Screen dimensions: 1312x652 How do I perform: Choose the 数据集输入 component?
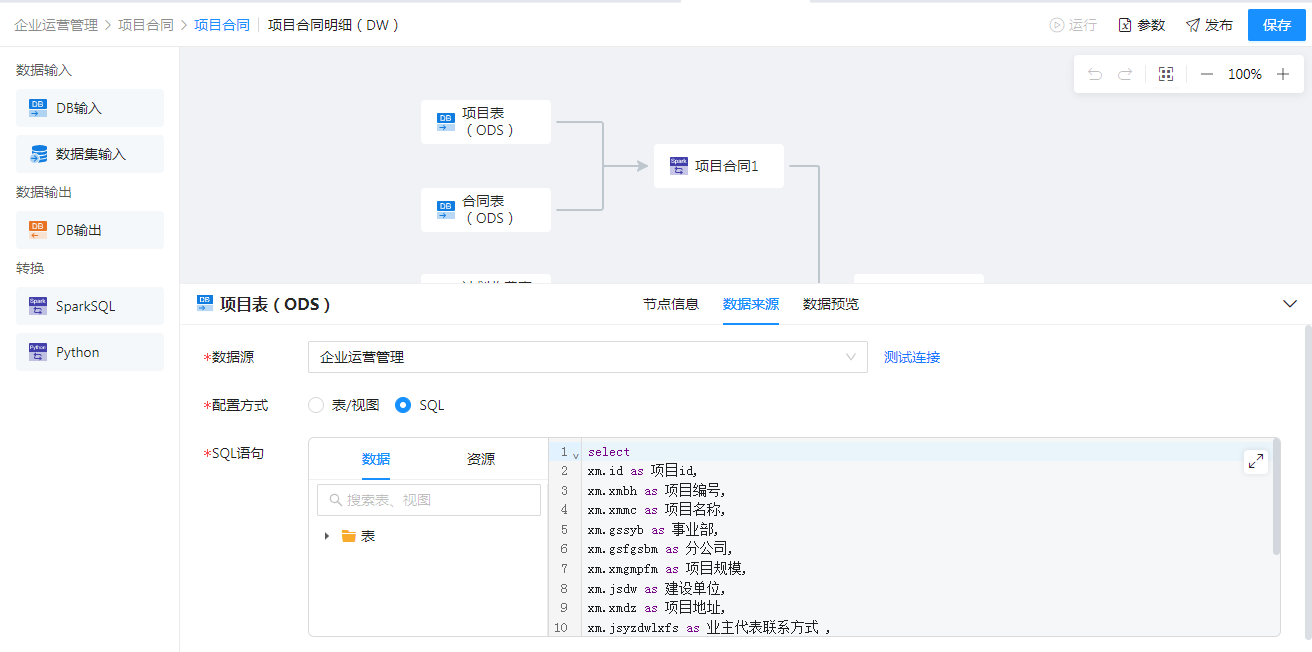point(90,154)
